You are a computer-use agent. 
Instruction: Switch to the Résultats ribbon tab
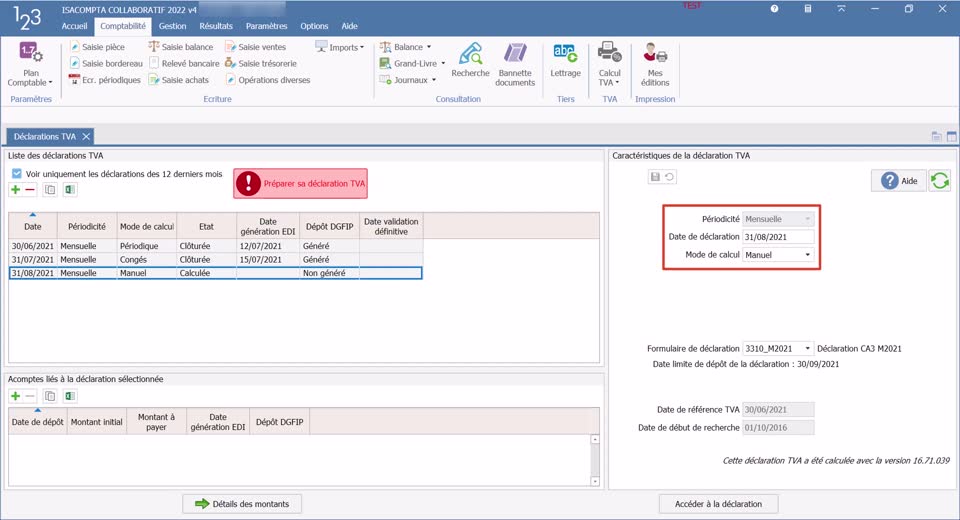(x=216, y=26)
